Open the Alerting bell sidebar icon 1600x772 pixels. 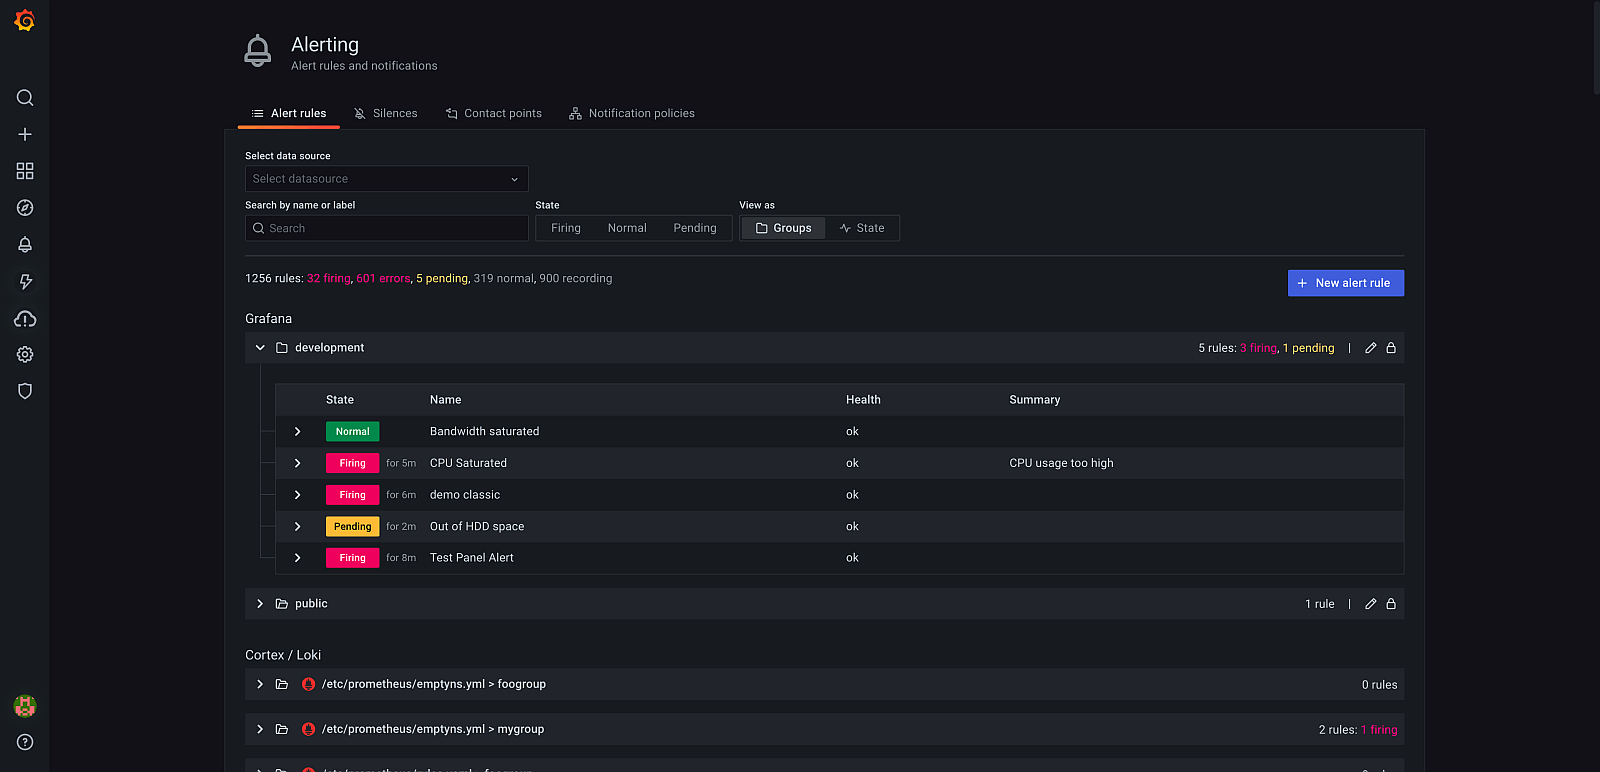coord(25,245)
